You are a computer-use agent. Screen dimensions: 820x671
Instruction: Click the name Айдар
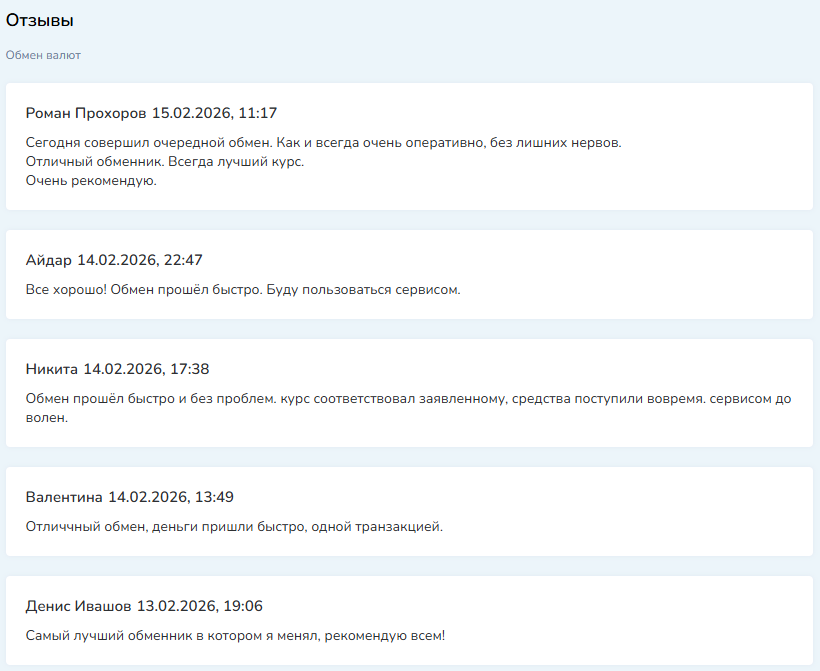coord(48,259)
